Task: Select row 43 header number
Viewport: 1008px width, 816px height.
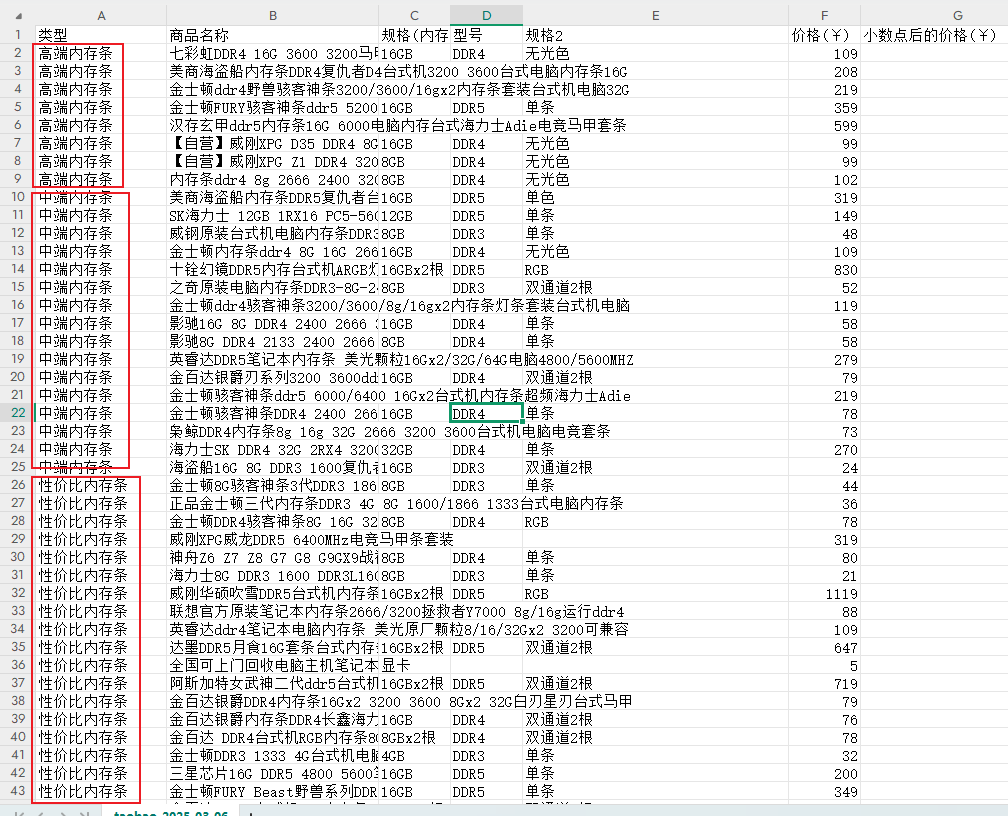Action: [18, 791]
